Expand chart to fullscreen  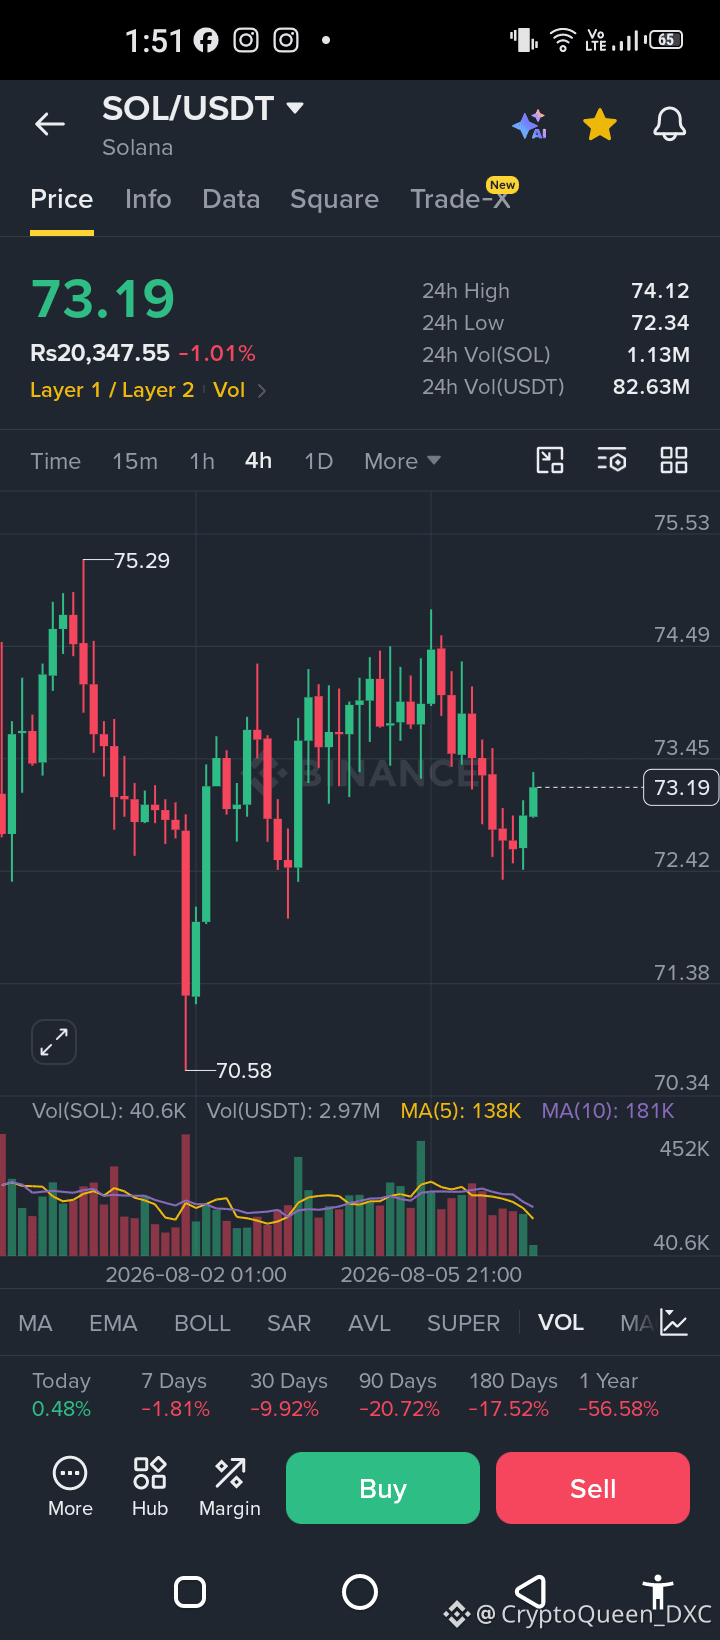coord(54,1042)
